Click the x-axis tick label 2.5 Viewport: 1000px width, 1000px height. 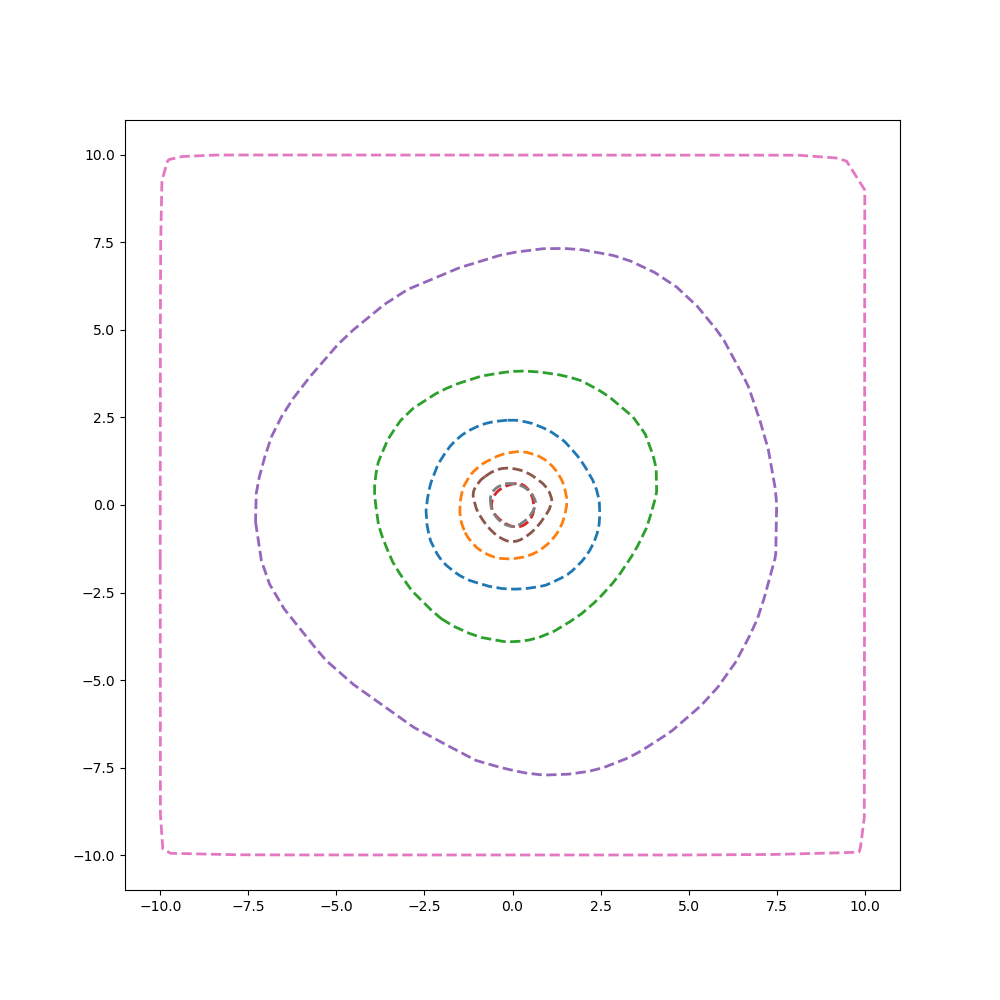(601, 906)
